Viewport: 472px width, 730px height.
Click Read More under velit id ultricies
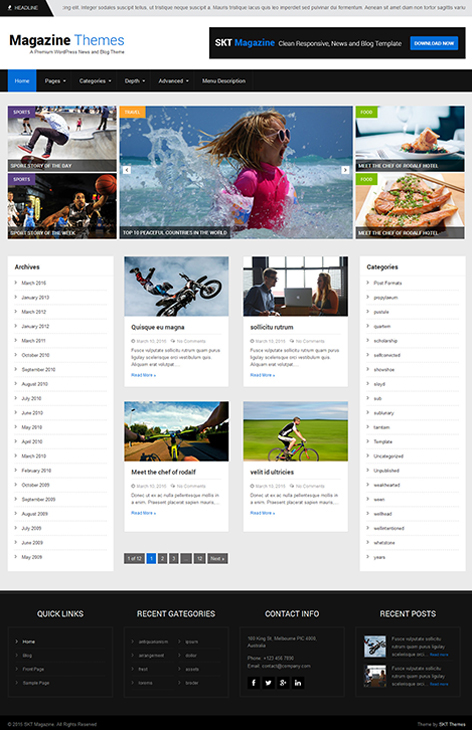(263, 513)
